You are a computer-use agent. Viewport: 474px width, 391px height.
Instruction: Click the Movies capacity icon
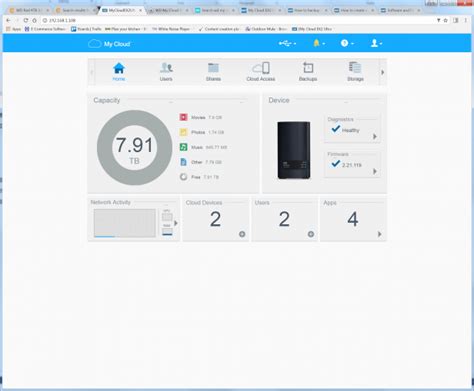point(183,117)
